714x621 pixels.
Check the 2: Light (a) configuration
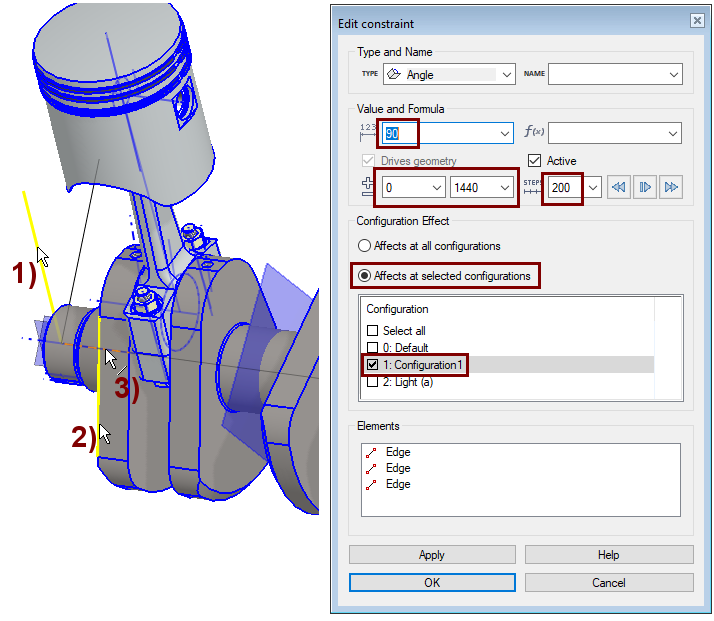(372, 382)
